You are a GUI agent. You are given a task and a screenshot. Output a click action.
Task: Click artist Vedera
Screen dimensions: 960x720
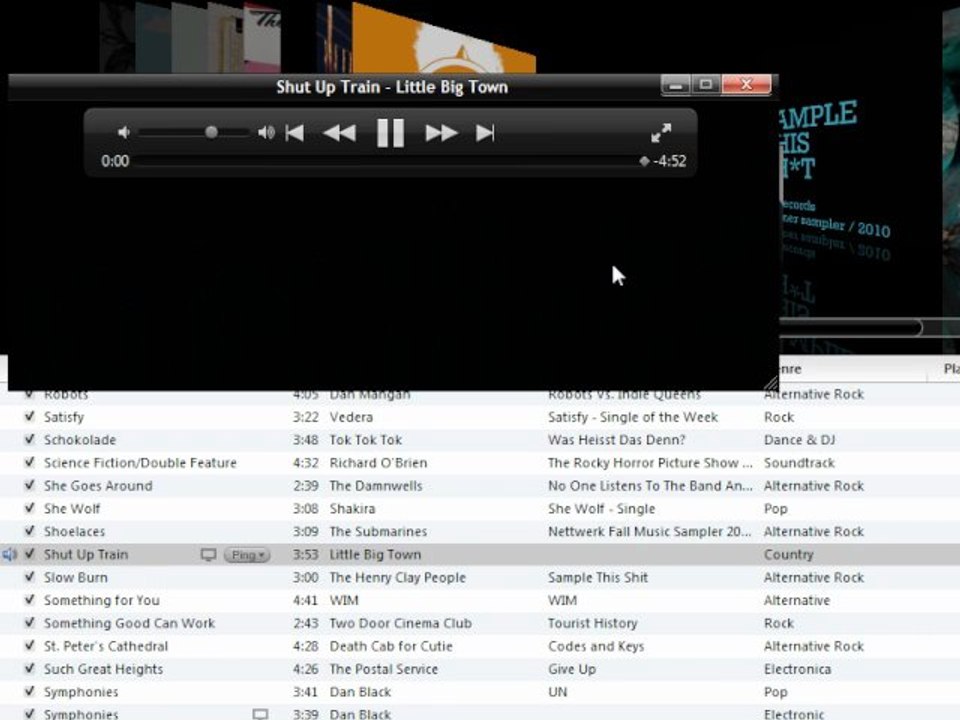point(351,417)
